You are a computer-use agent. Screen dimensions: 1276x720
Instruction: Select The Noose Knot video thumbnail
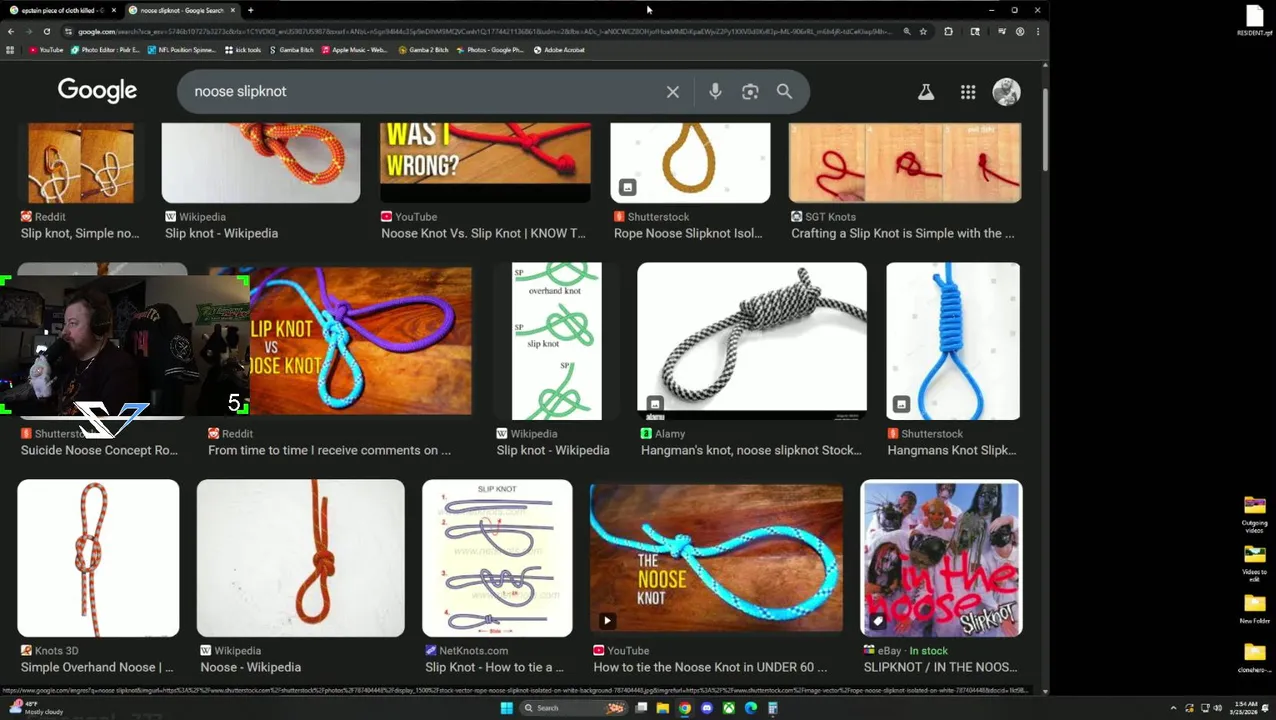[x=716, y=558]
